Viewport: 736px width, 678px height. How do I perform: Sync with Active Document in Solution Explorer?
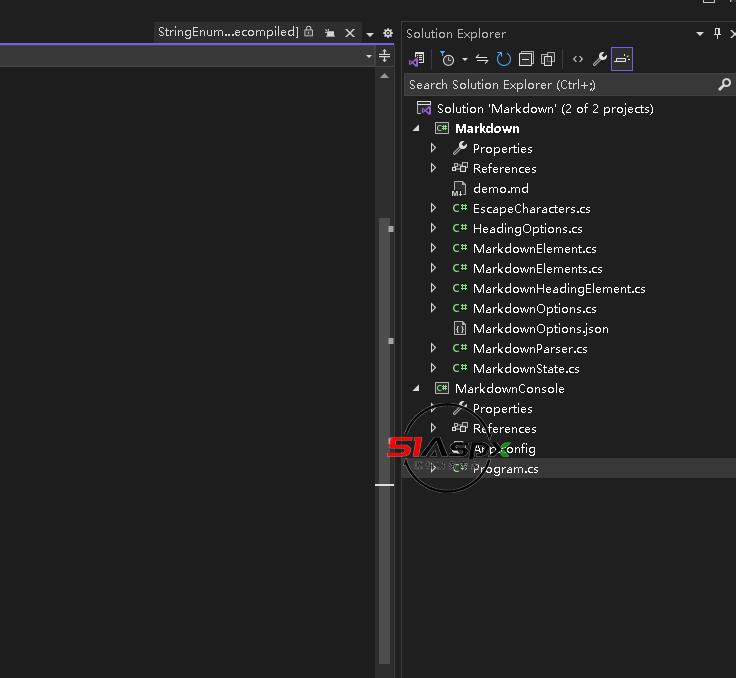482,59
